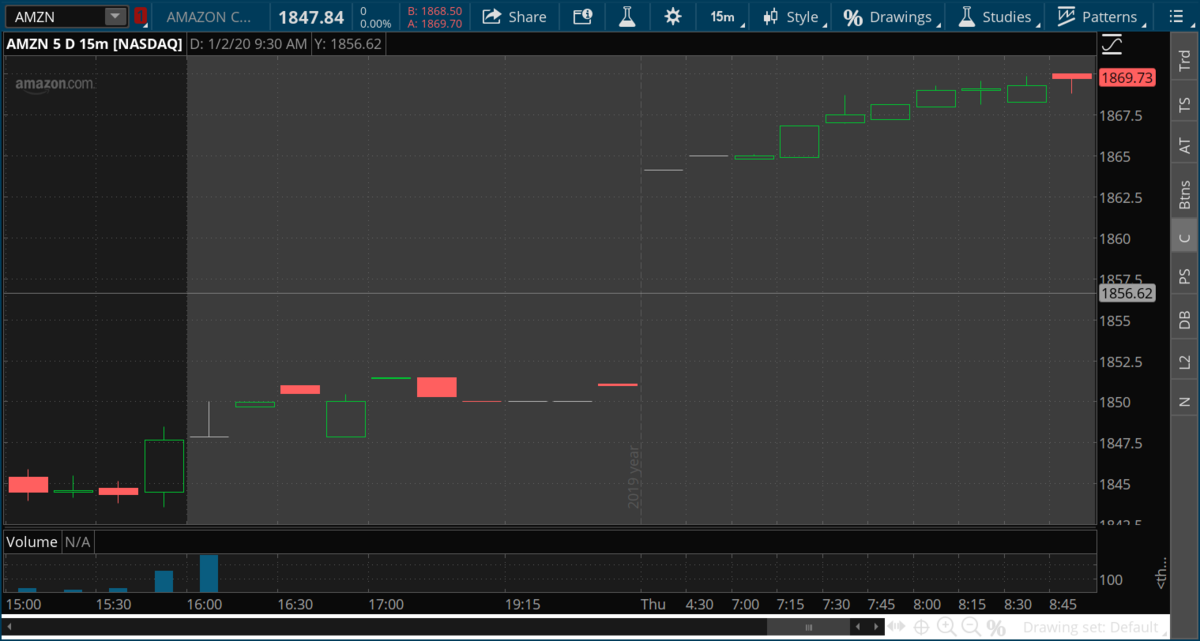The width and height of the screenshot is (1200, 641).
Task: Open the quote details icon next to Share
Action: 582,17
